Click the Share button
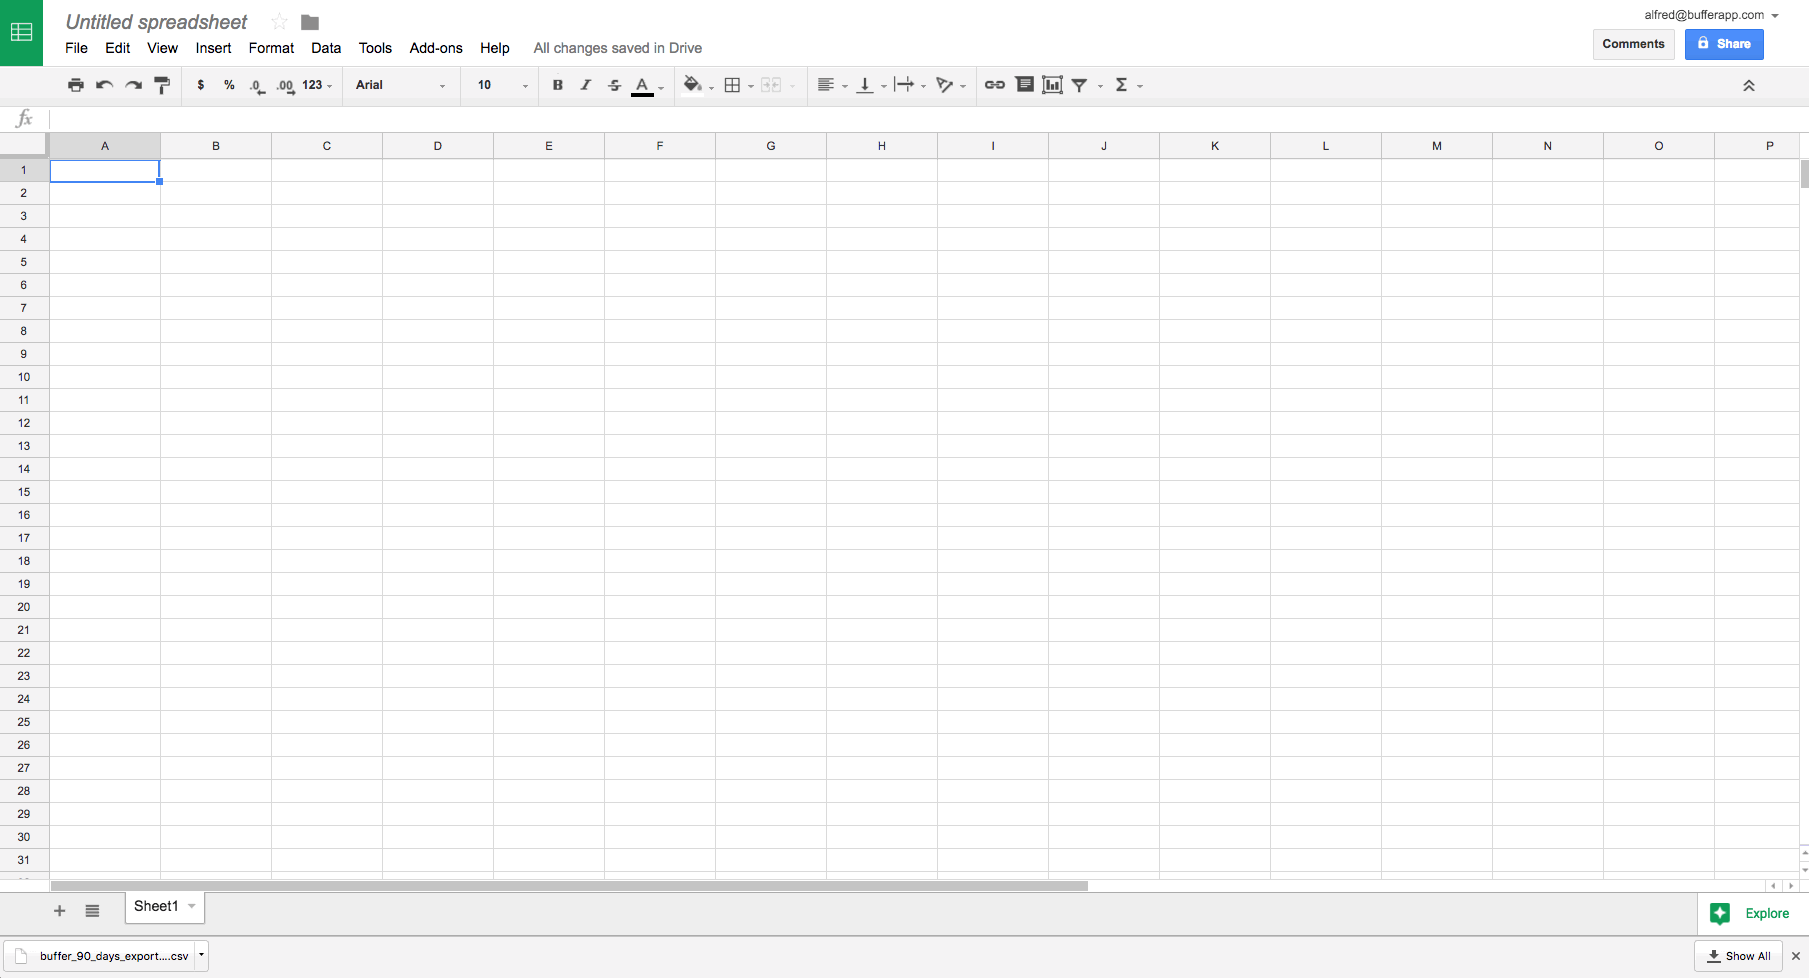The height and width of the screenshot is (978, 1809). pyautogui.click(x=1724, y=44)
